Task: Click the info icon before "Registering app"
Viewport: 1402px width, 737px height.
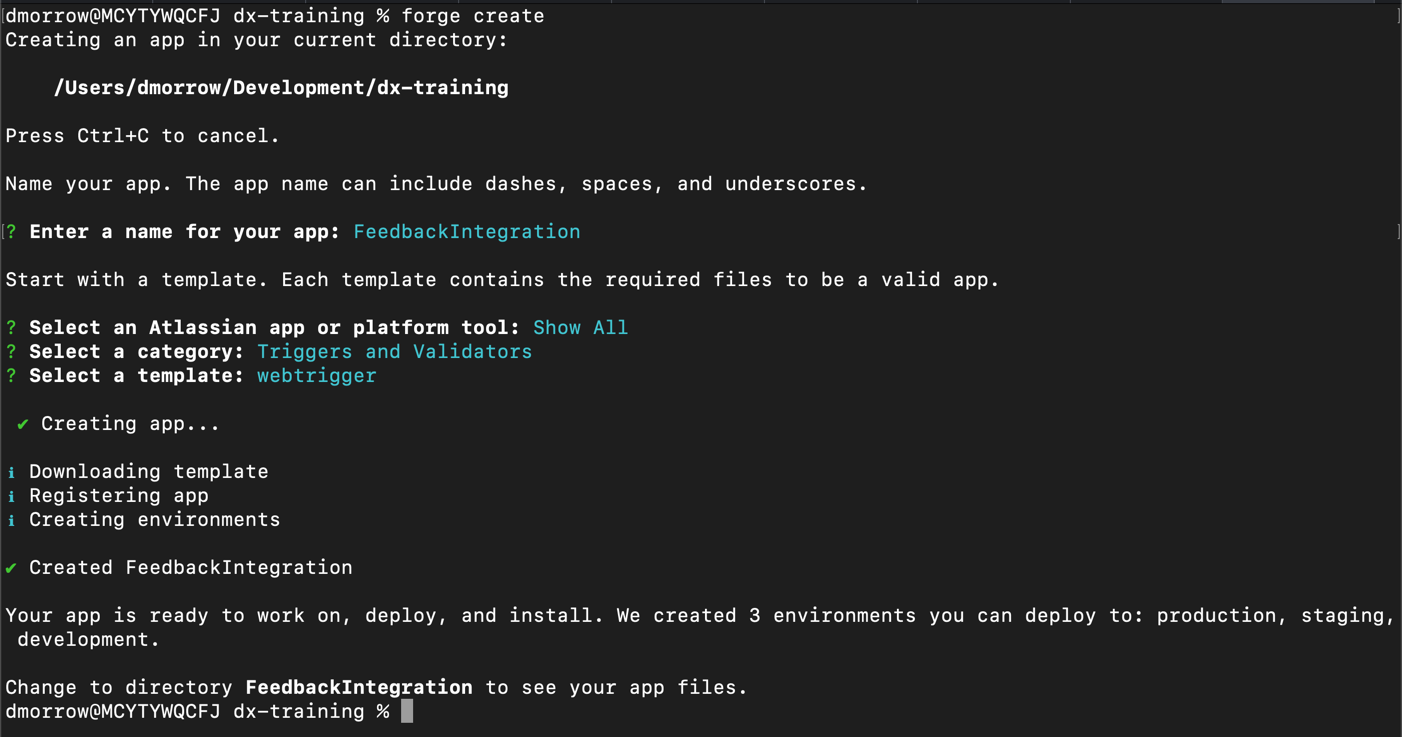Action: pos(11,495)
